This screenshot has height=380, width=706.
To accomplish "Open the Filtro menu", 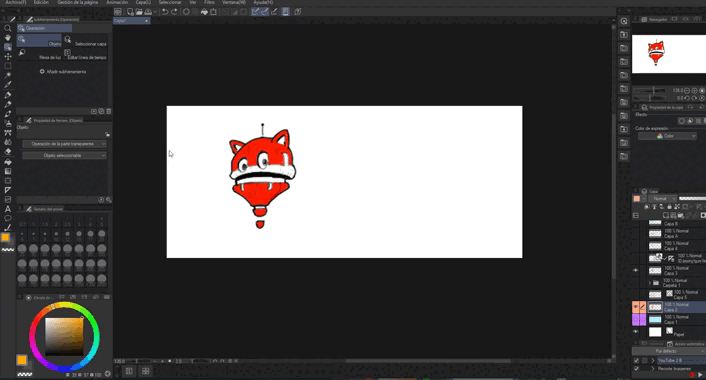I will 209,2.
